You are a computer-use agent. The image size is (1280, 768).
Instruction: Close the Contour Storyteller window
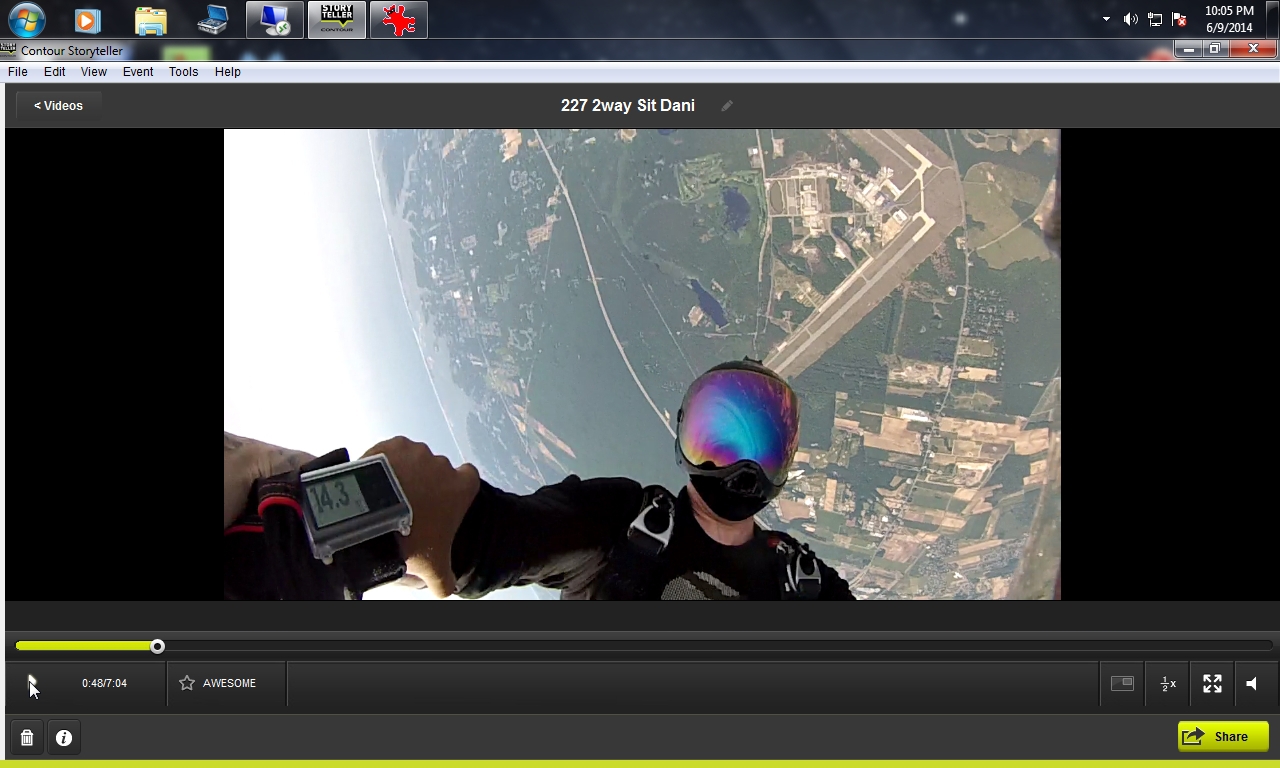pyautogui.click(x=1252, y=49)
